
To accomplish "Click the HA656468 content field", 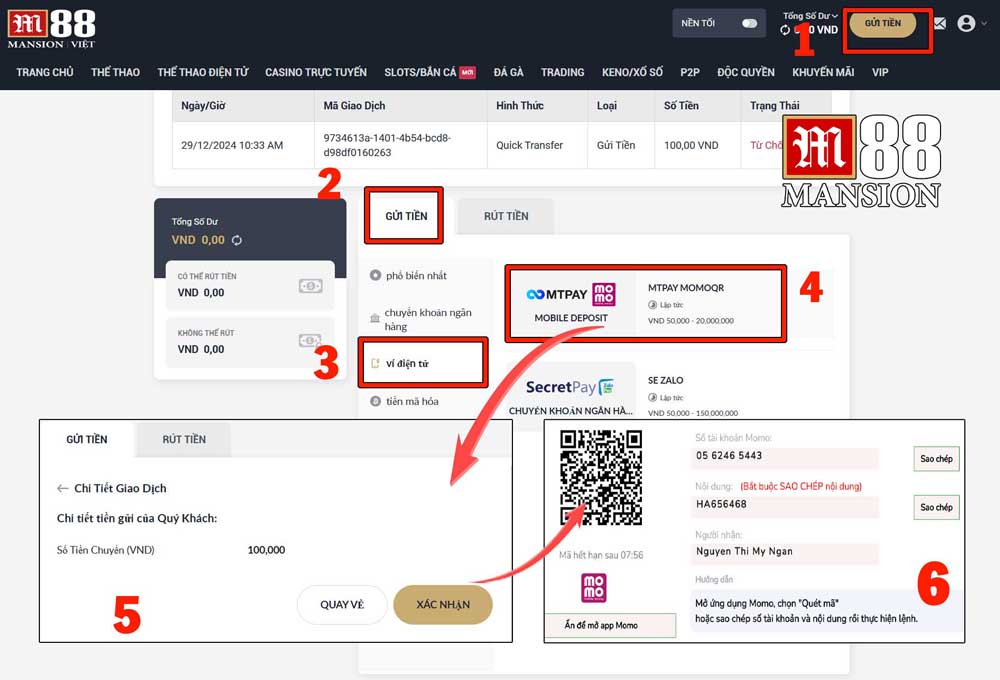I will (x=786, y=505).
